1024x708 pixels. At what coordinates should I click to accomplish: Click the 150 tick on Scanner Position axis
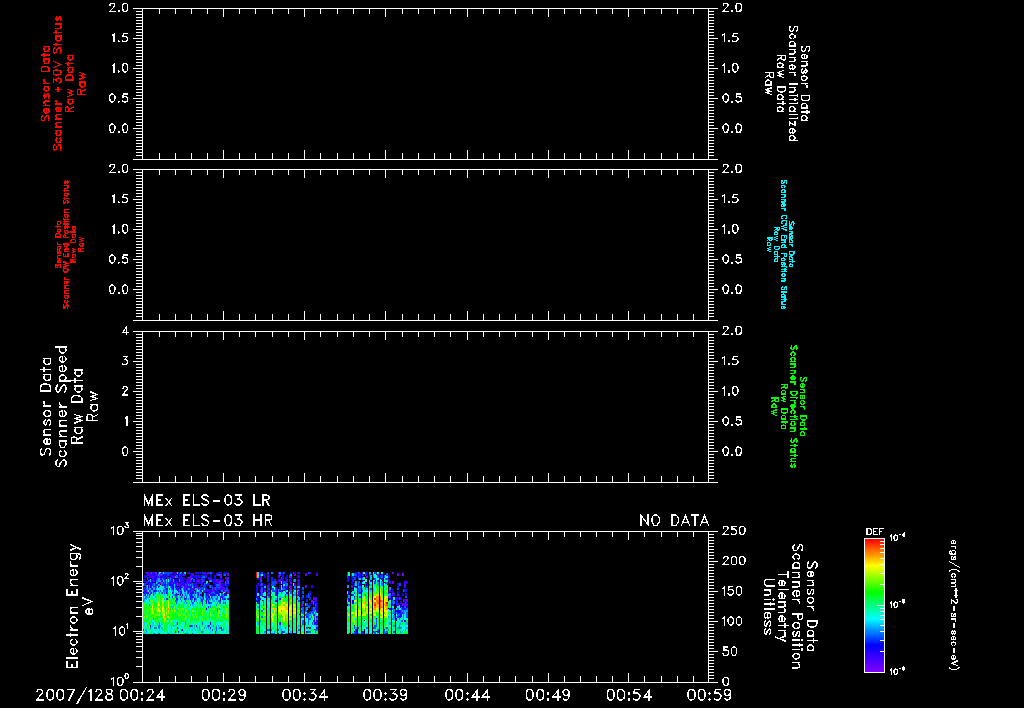(x=733, y=591)
